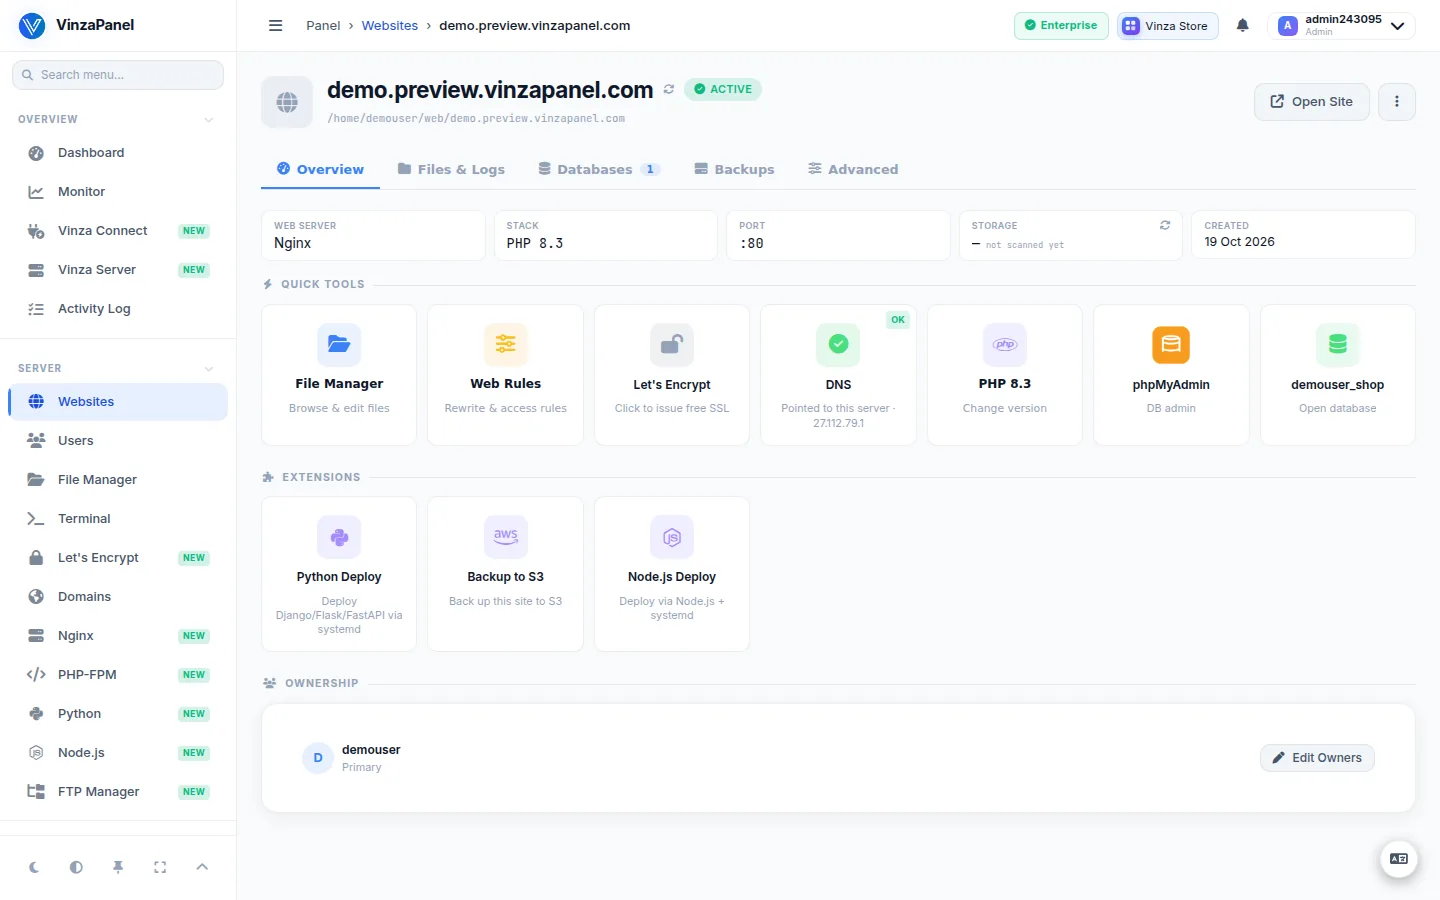This screenshot has height=900, width=1440.
Task: Open Python Deploy extension
Action: click(339, 574)
